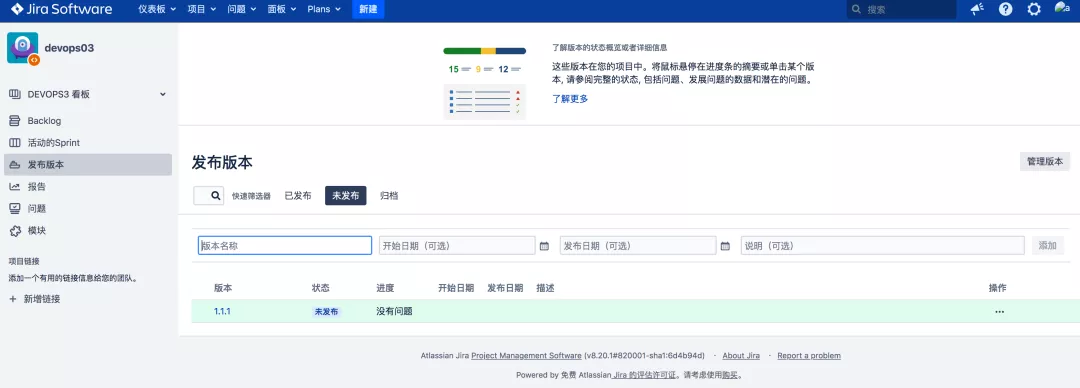Click the 管理版本 button
The width and height of the screenshot is (1080, 388).
coord(1045,161)
